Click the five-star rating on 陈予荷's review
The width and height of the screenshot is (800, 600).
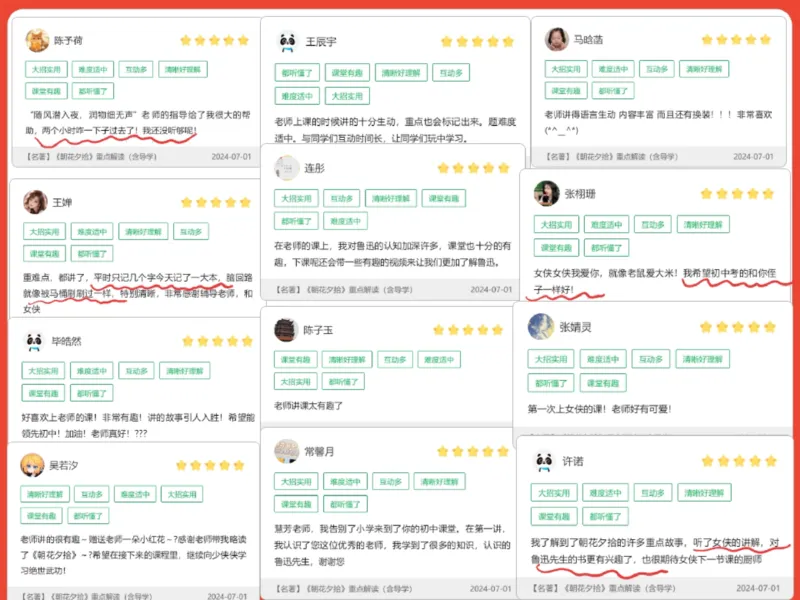[x=214, y=40]
